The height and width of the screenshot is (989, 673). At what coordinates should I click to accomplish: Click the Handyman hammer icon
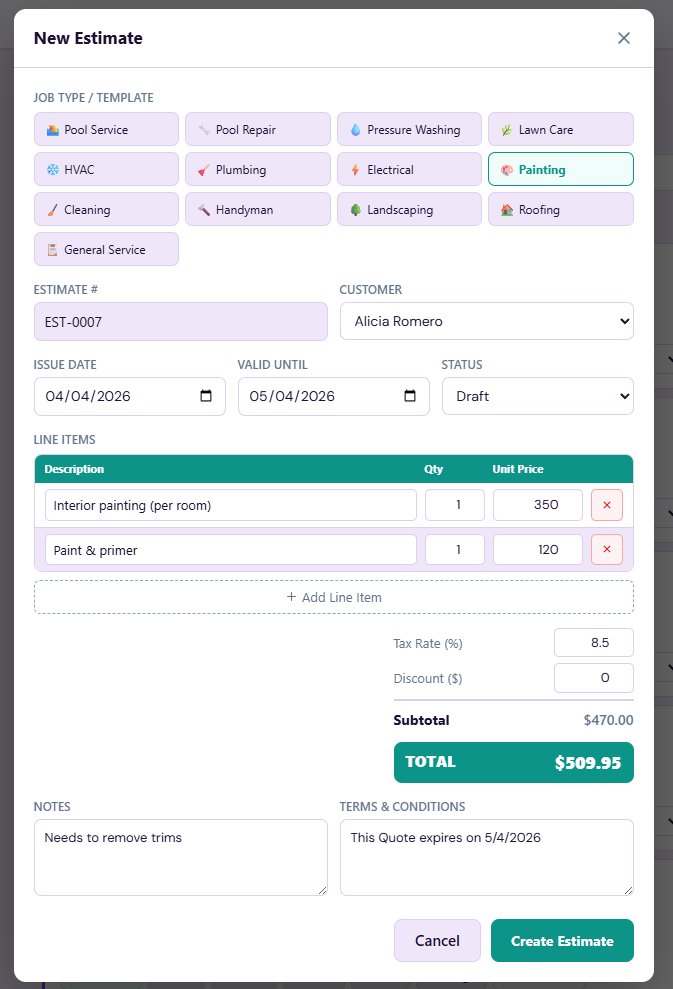pyautogui.click(x=204, y=209)
